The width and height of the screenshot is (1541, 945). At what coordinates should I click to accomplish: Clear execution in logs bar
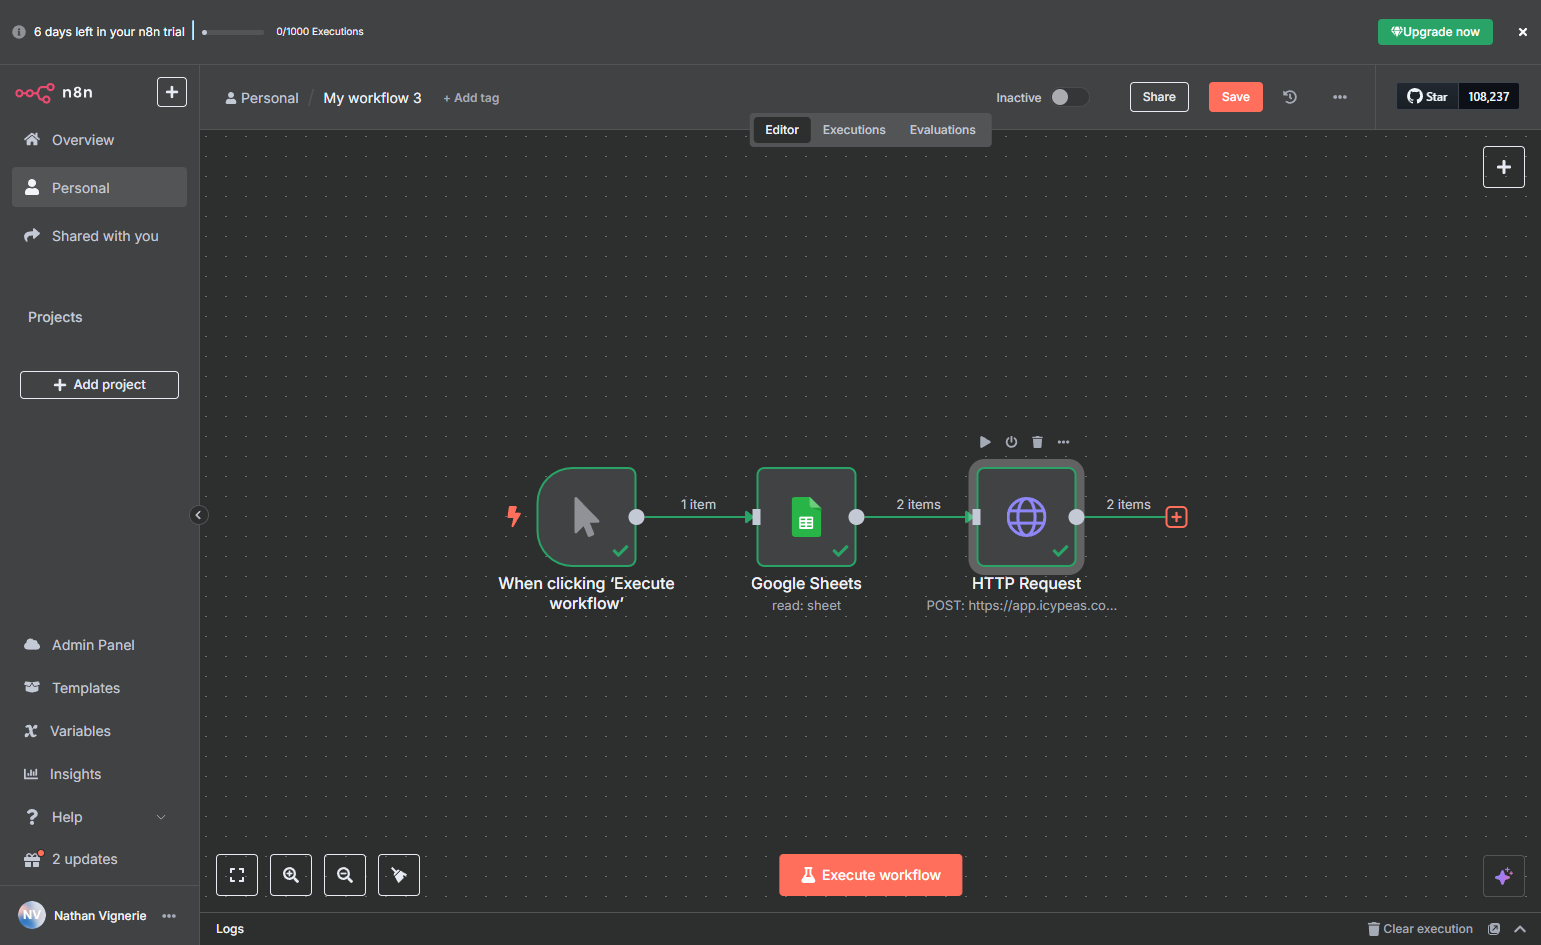(x=1420, y=929)
